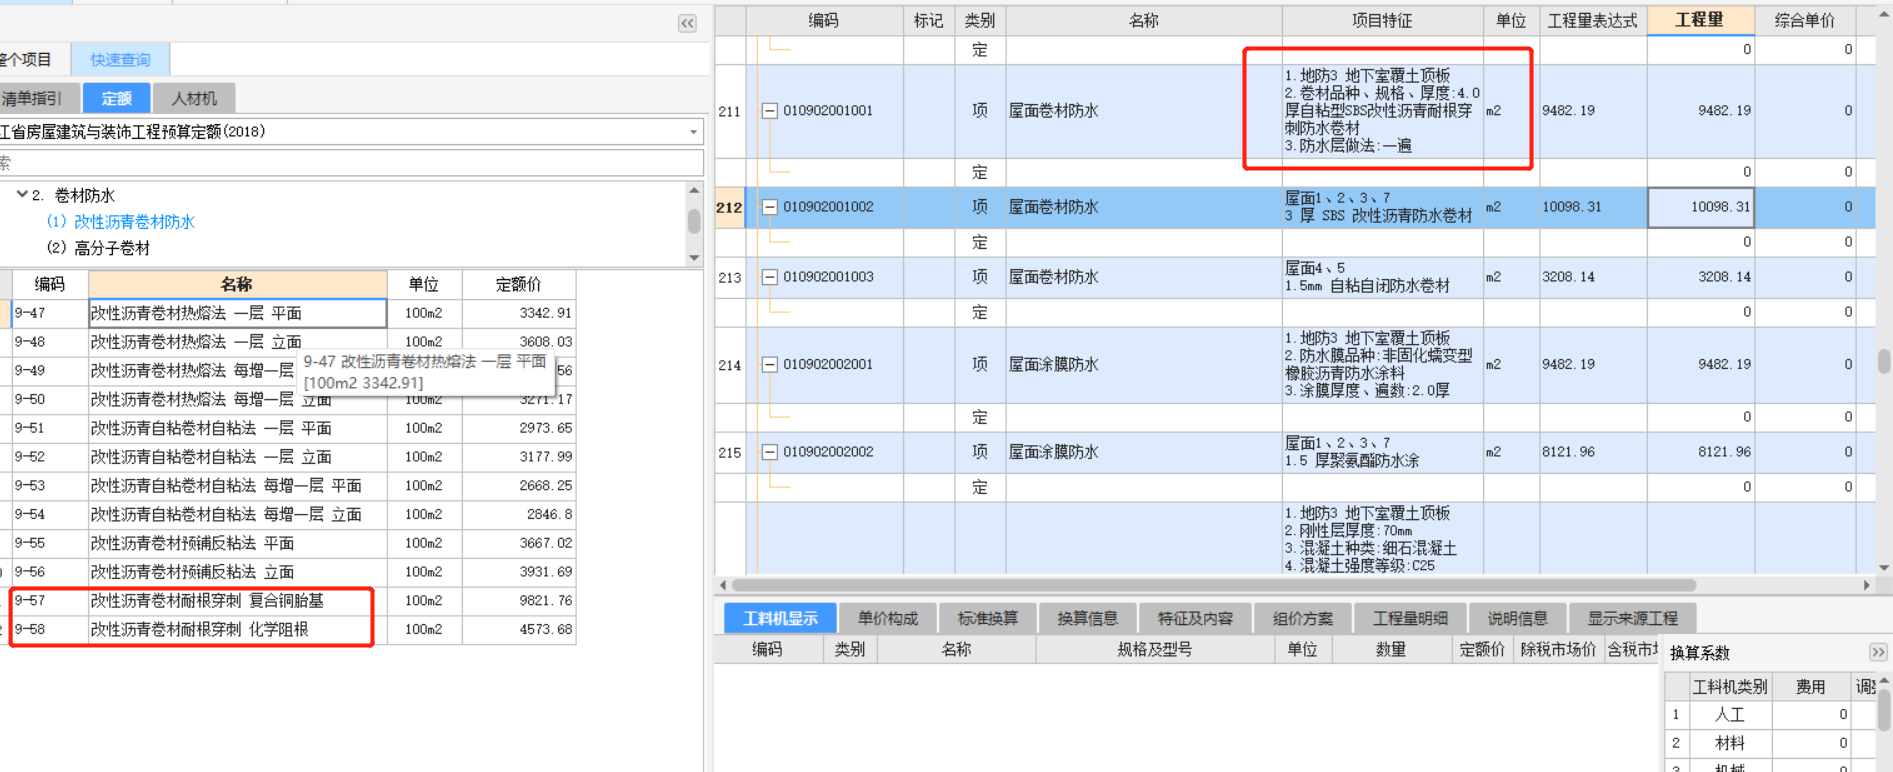Click the 工程量表达式 column header
Viewport: 1893px width, 772px height.
pos(1592,20)
